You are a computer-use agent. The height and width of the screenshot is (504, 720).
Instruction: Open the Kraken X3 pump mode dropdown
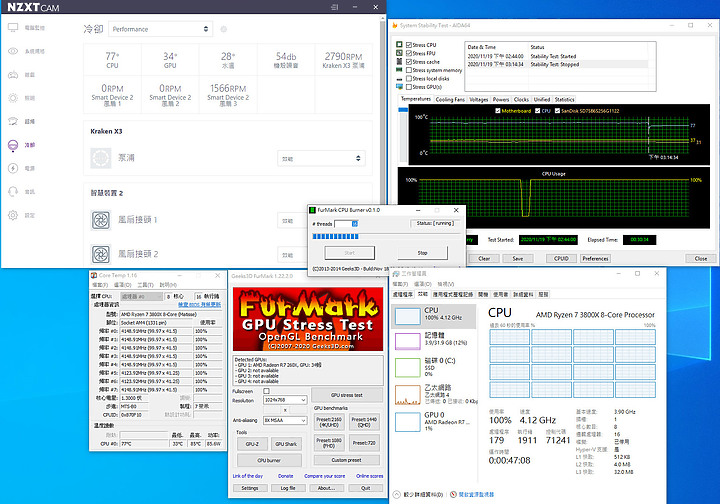pos(321,158)
